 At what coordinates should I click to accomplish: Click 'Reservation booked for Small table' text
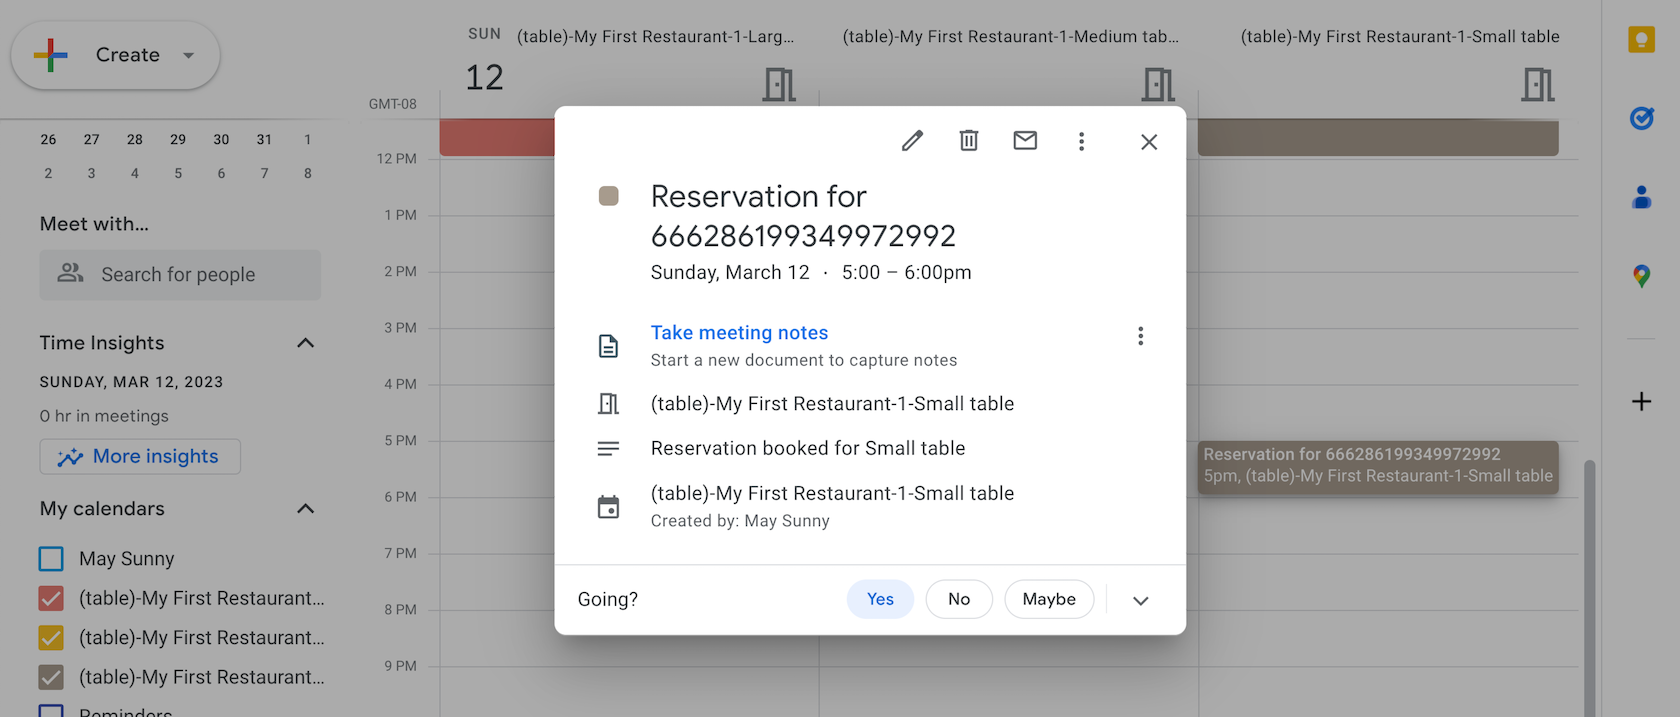pyautogui.click(x=808, y=449)
